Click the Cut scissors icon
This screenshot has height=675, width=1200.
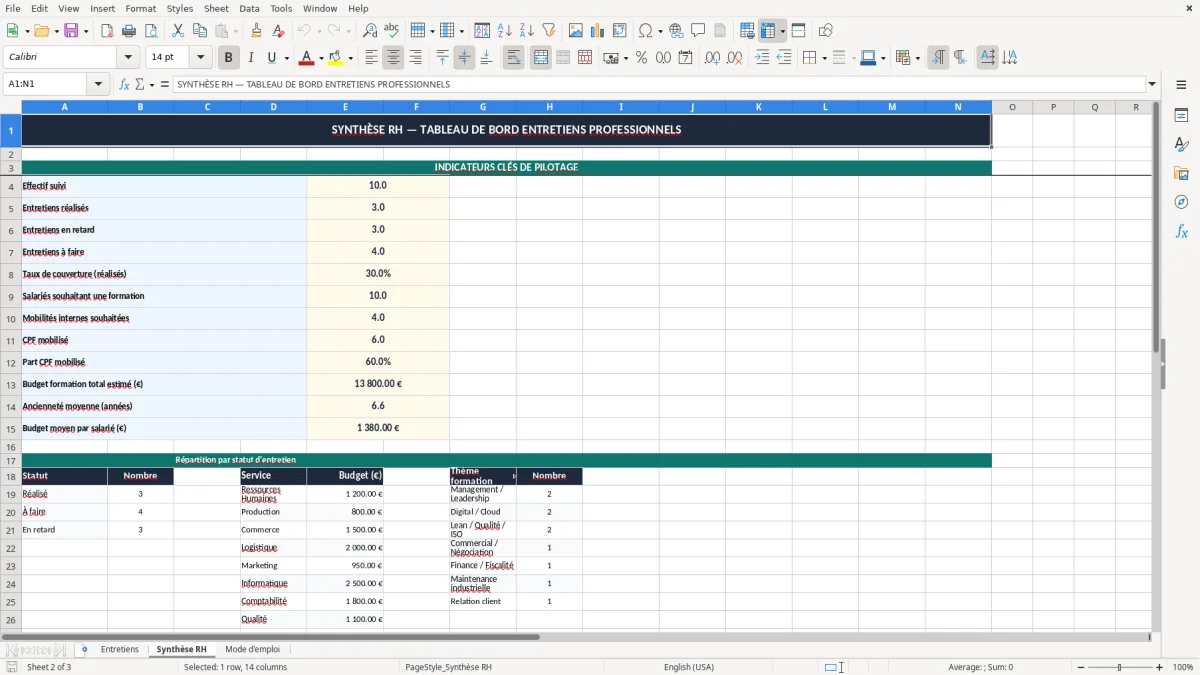[x=178, y=31]
